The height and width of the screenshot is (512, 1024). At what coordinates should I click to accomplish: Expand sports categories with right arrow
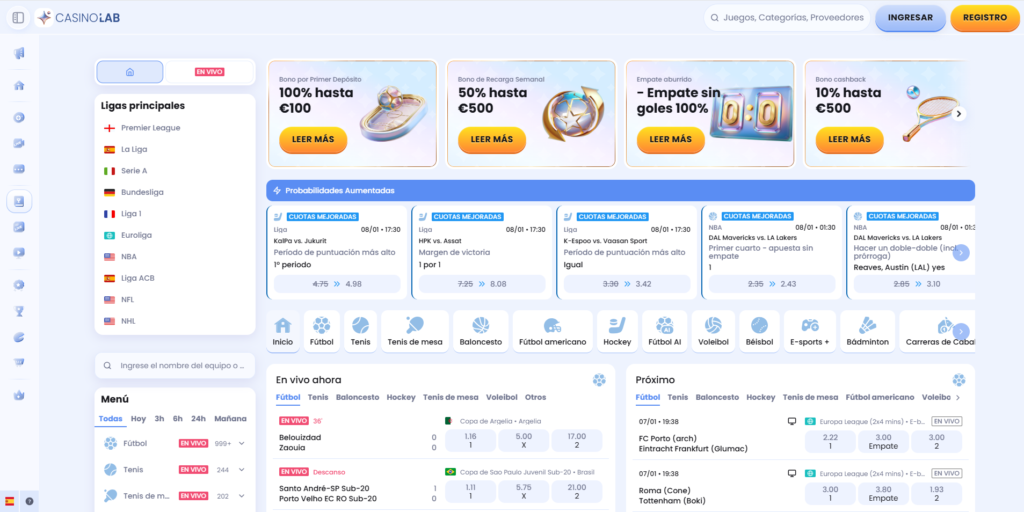click(x=961, y=331)
